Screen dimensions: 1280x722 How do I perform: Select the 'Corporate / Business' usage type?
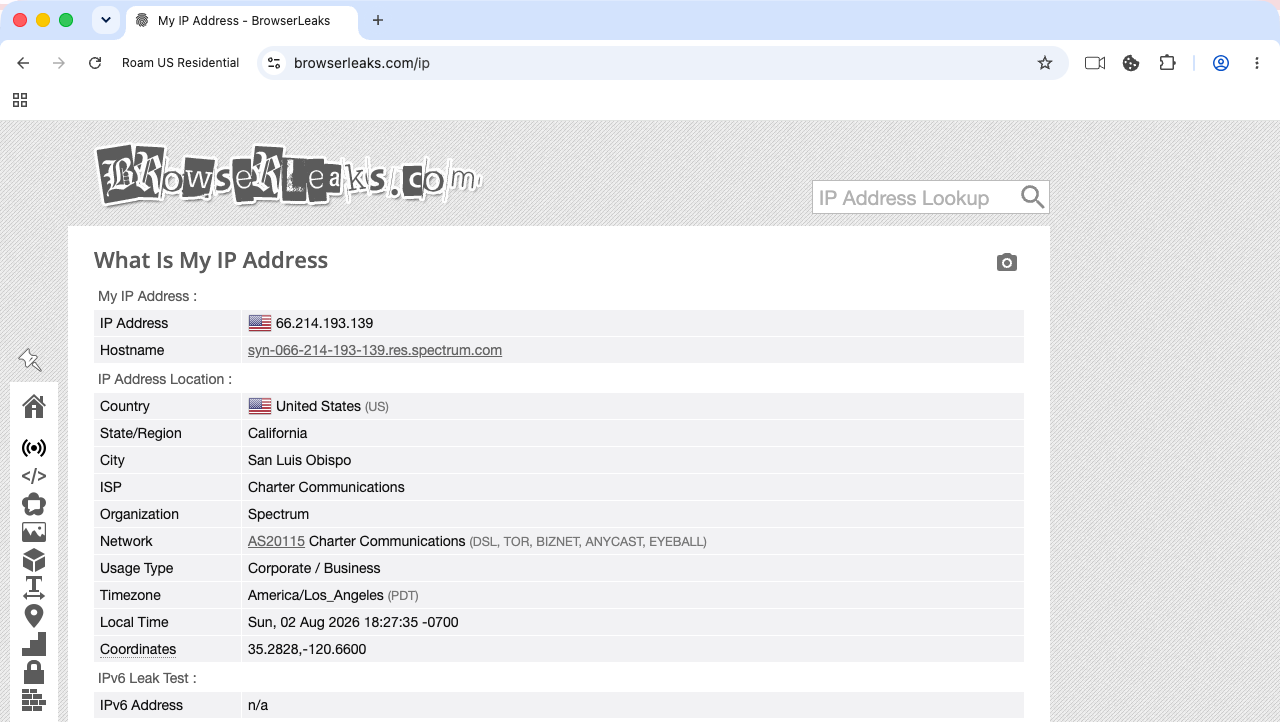314,568
